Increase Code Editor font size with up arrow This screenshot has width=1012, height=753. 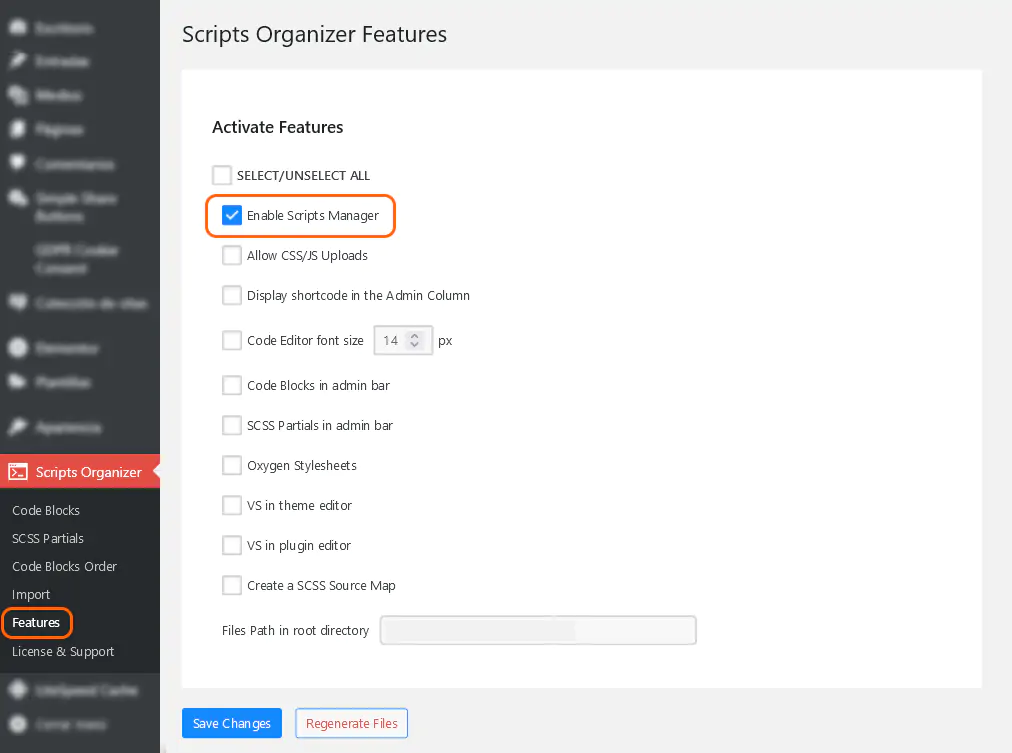415,335
